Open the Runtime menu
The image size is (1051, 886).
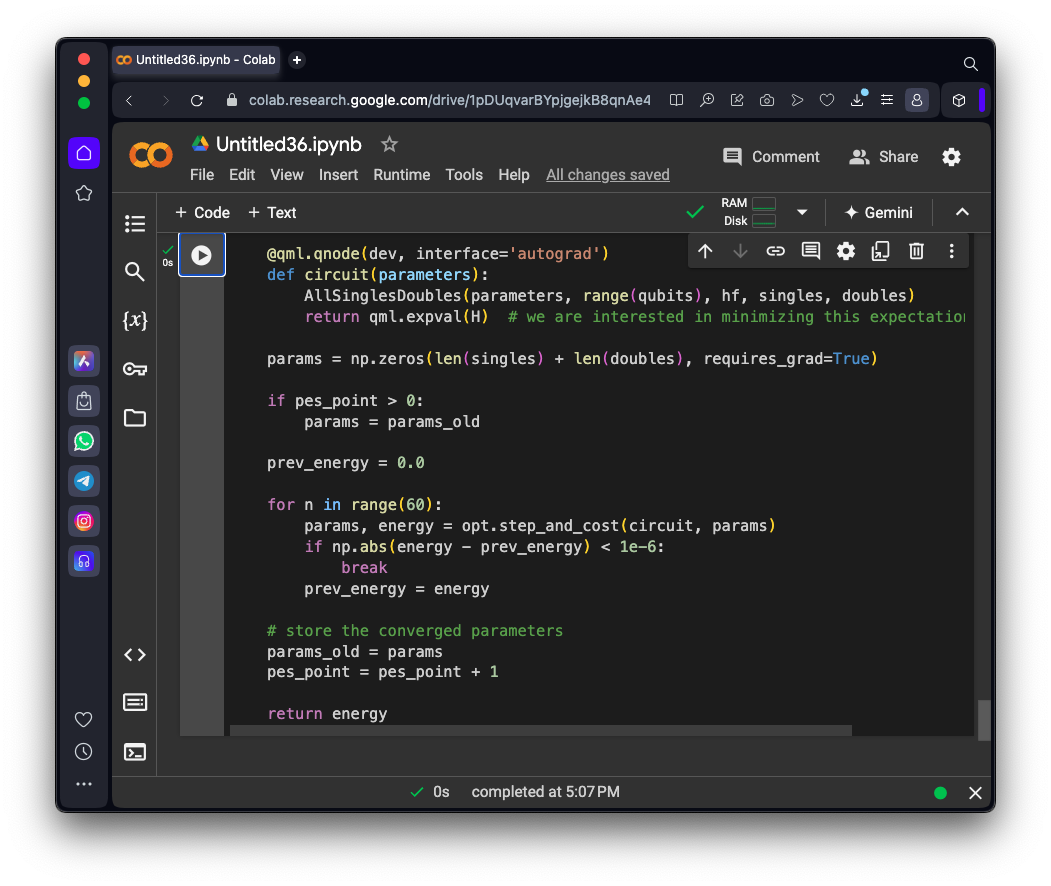point(401,175)
